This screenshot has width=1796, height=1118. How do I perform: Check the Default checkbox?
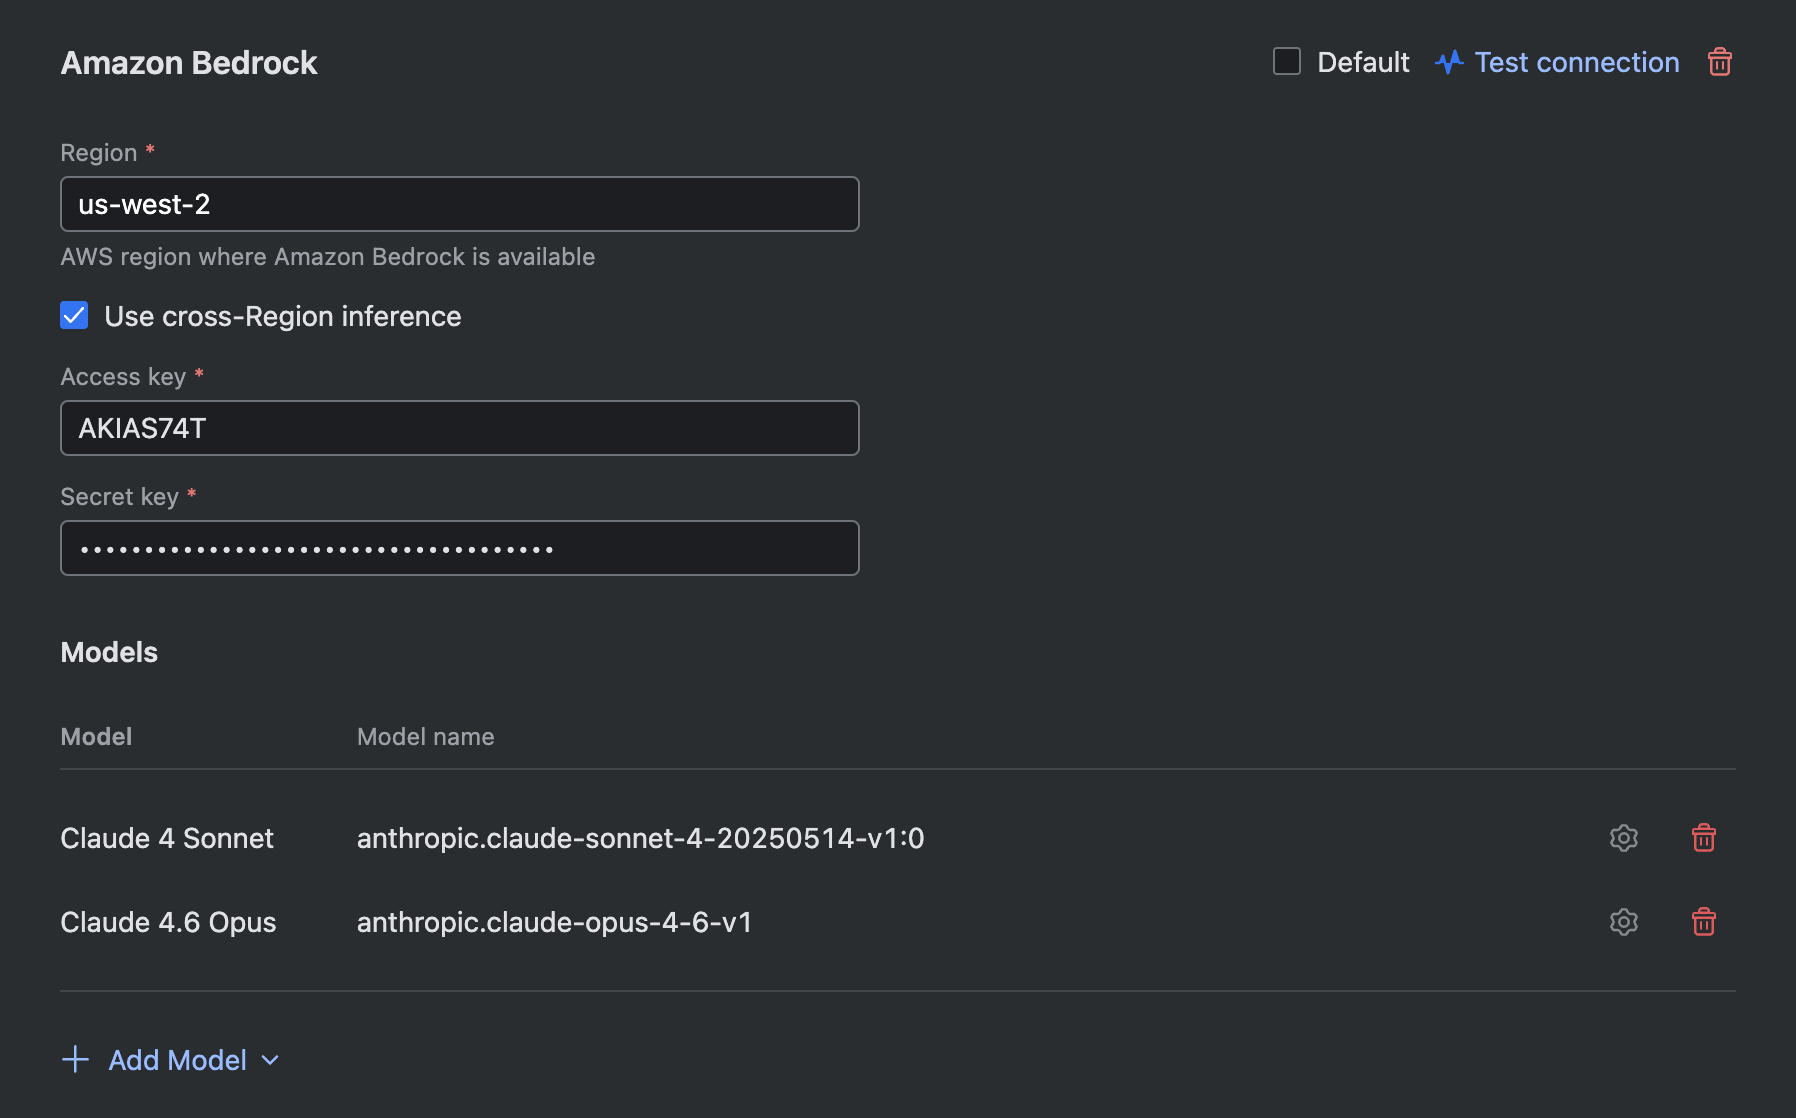pyautogui.click(x=1287, y=61)
